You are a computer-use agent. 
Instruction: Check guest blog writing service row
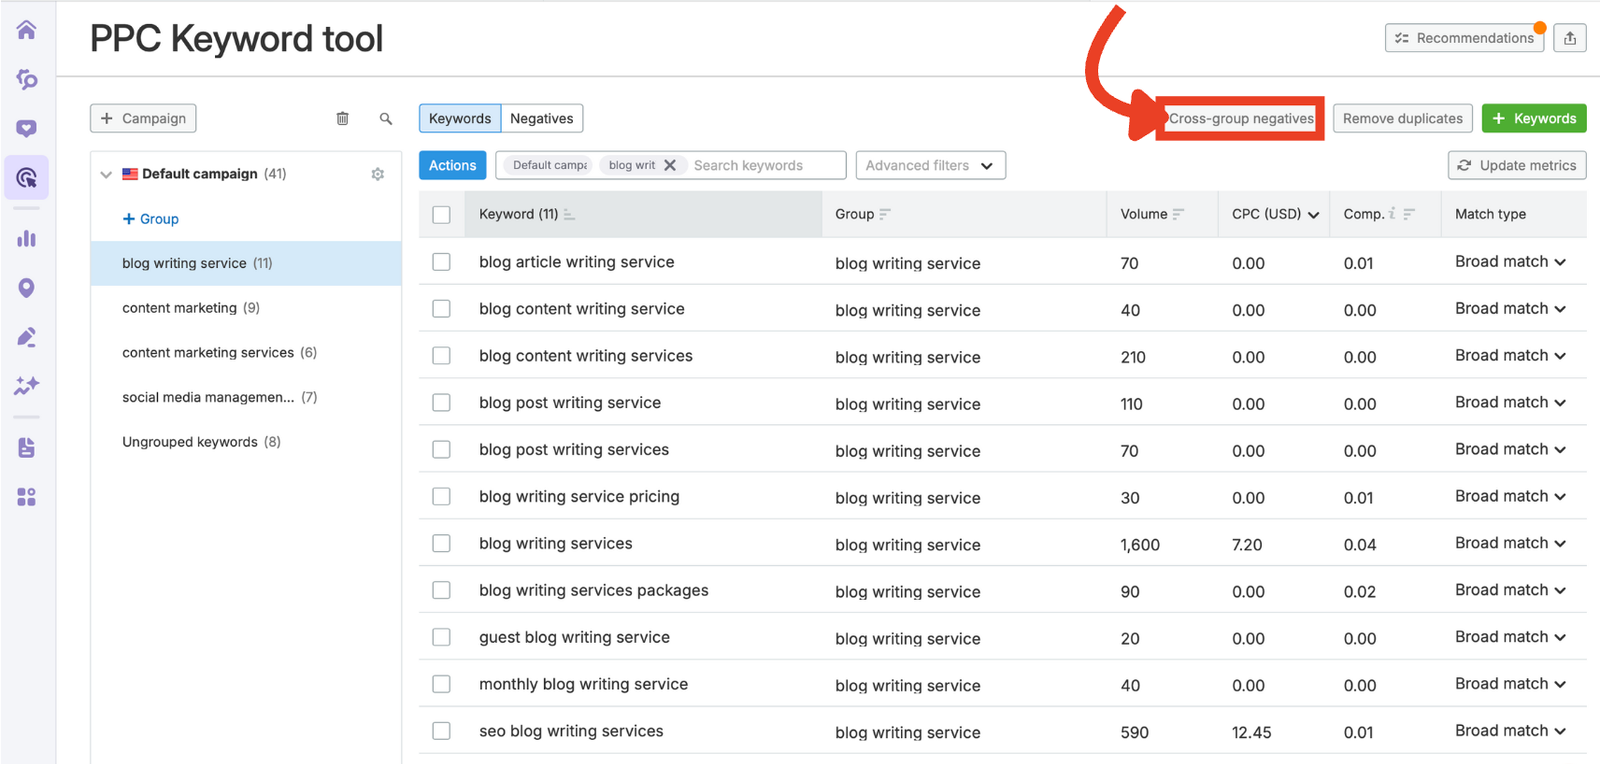pyautogui.click(x=441, y=637)
